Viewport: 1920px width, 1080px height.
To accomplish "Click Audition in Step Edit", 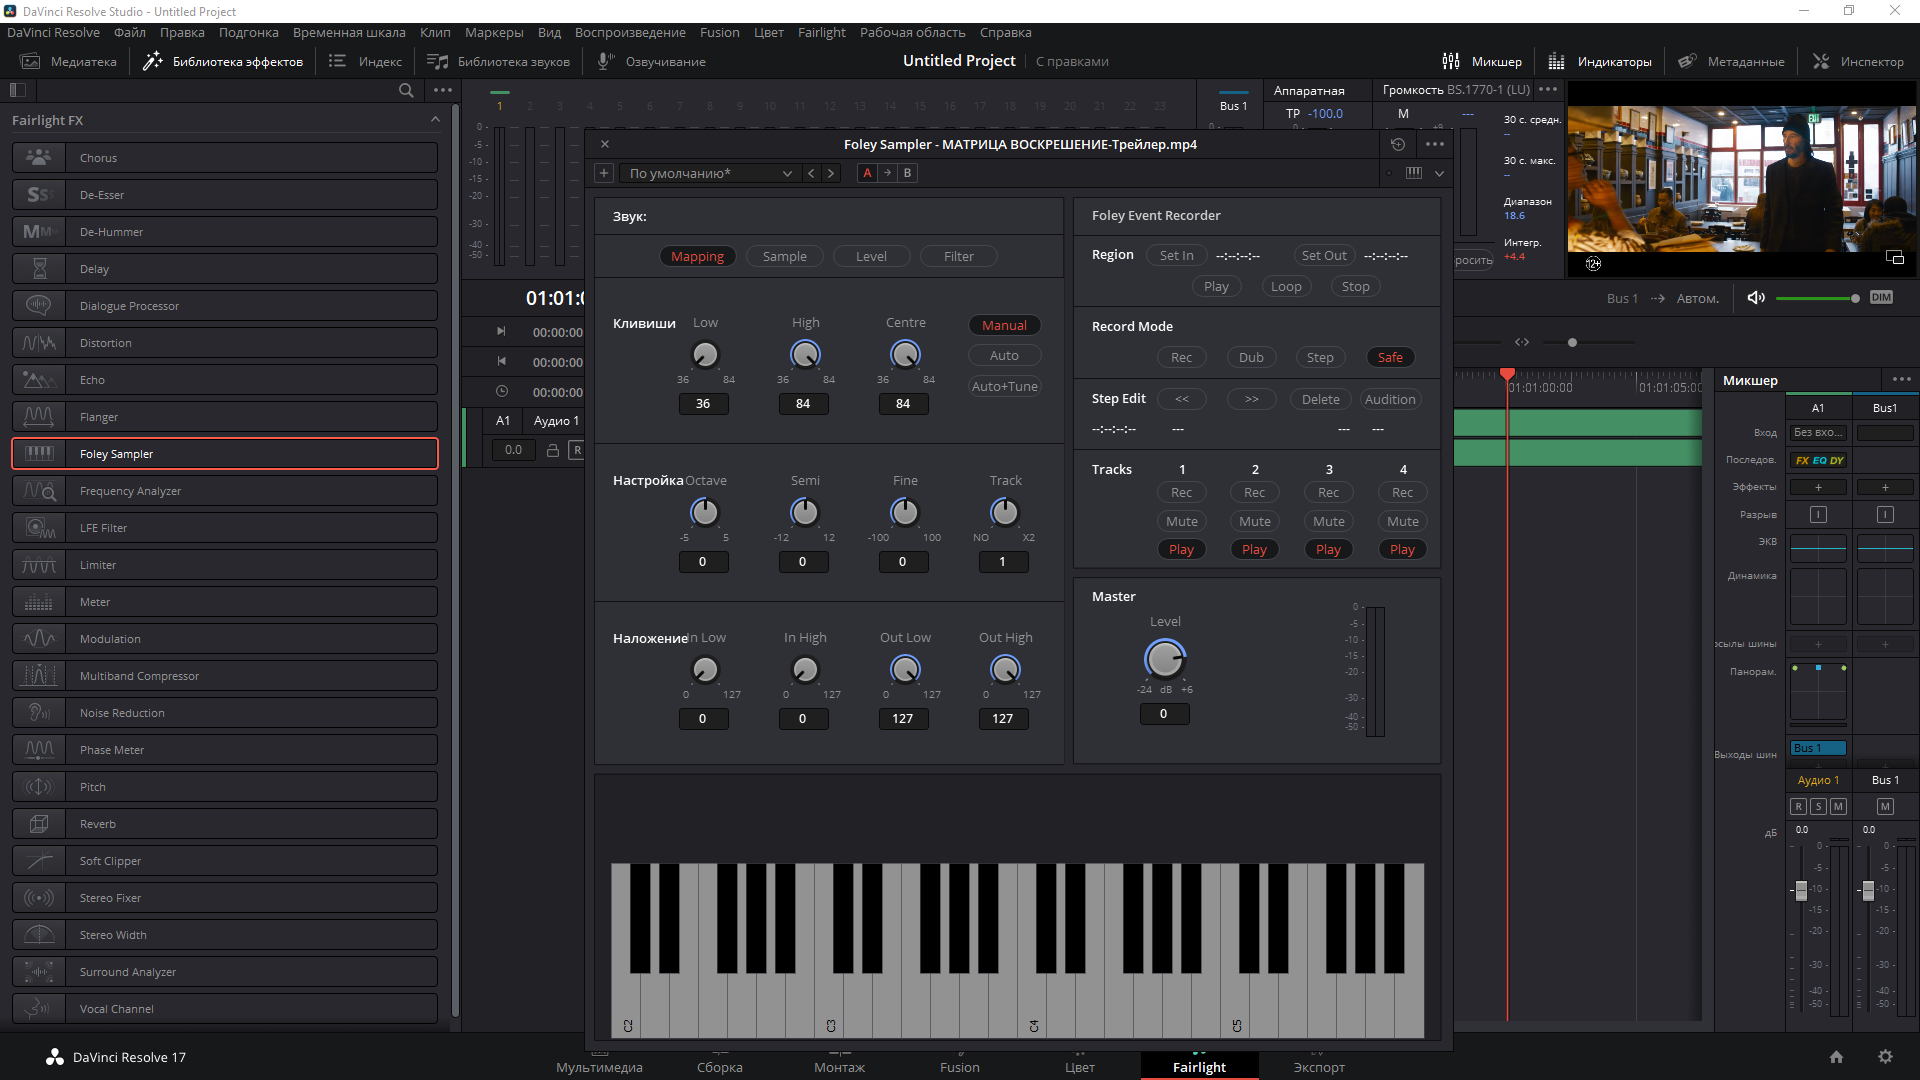I will [x=1390, y=400].
